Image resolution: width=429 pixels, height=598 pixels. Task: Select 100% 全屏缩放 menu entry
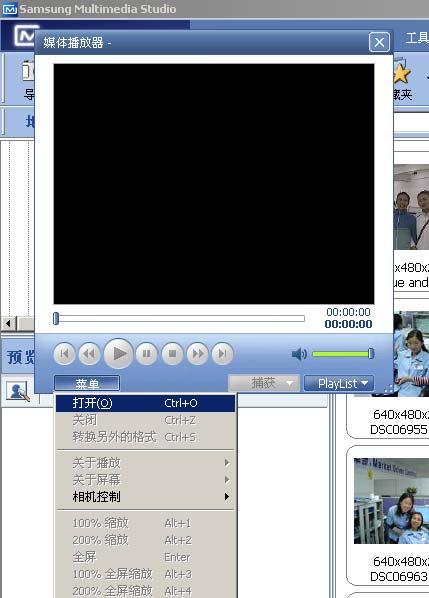tap(145, 574)
